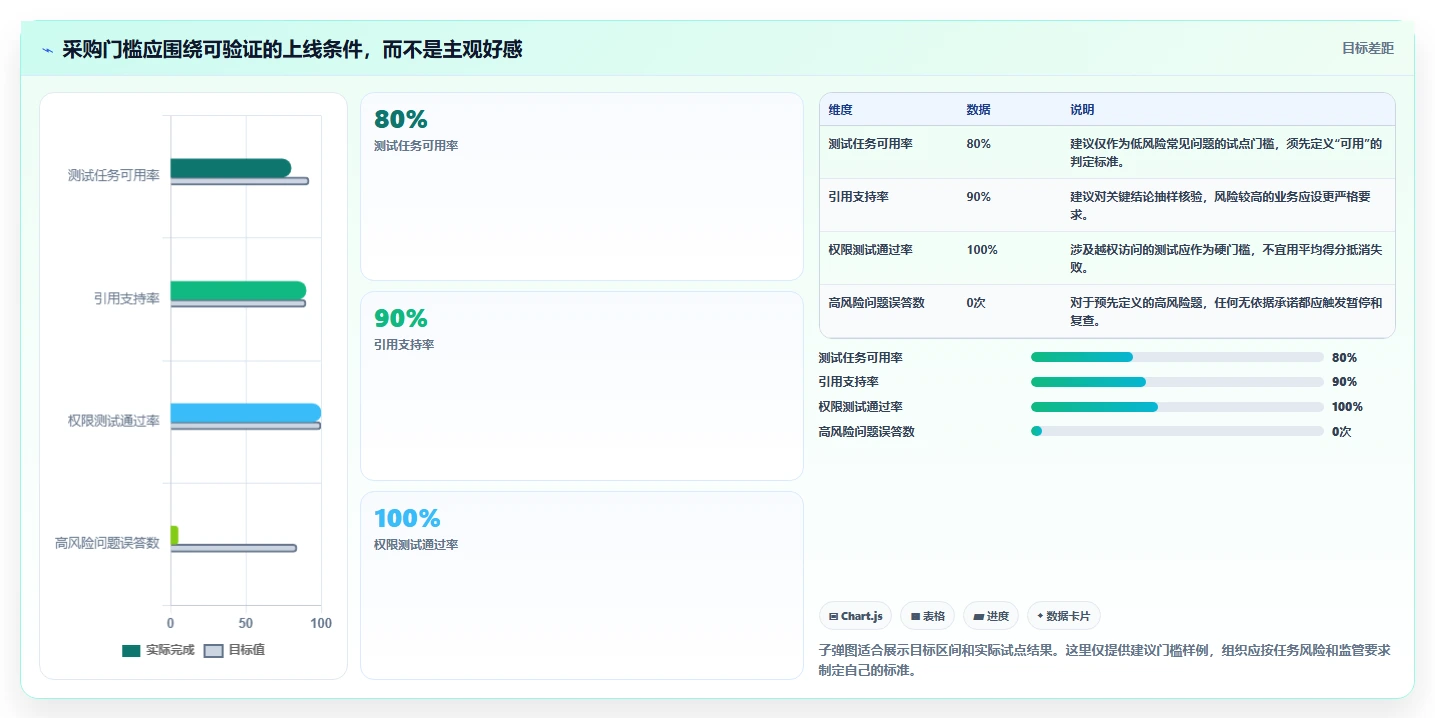Click the gray target bar for 高风险问题误答数

[x=234, y=548]
